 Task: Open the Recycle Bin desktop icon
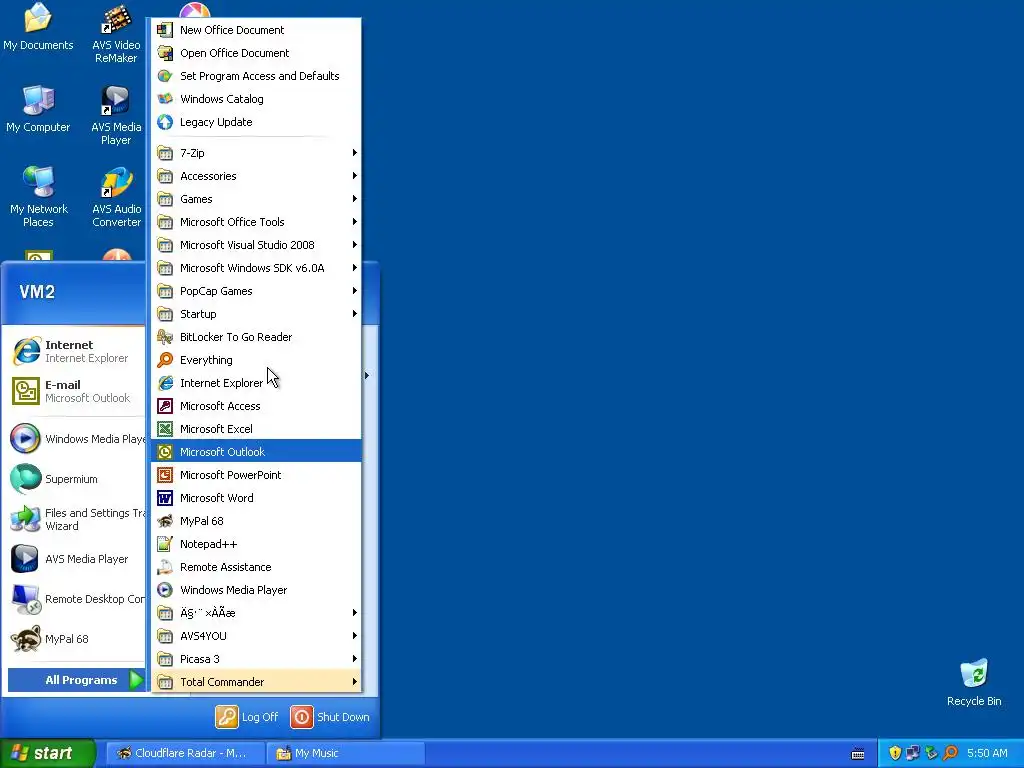point(974,682)
